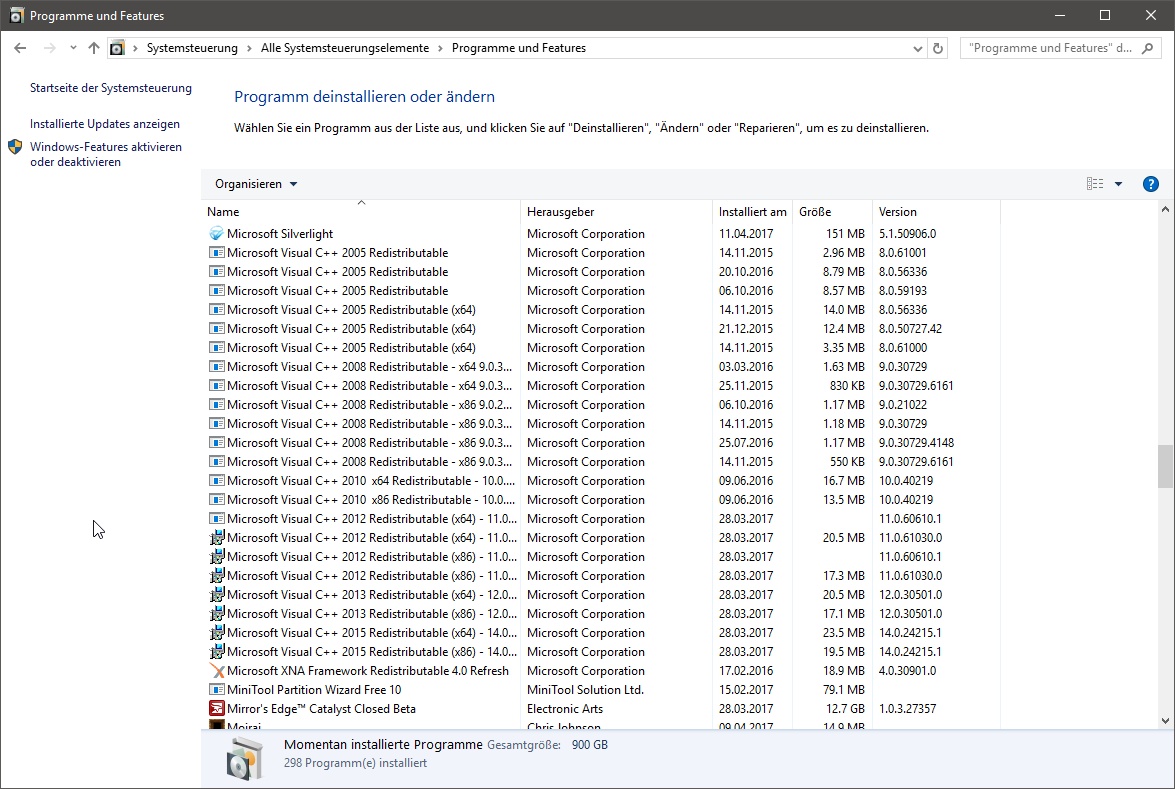Click the window title bar app icon
Screen dimensions: 1175x789
pyautogui.click(x=16, y=15)
